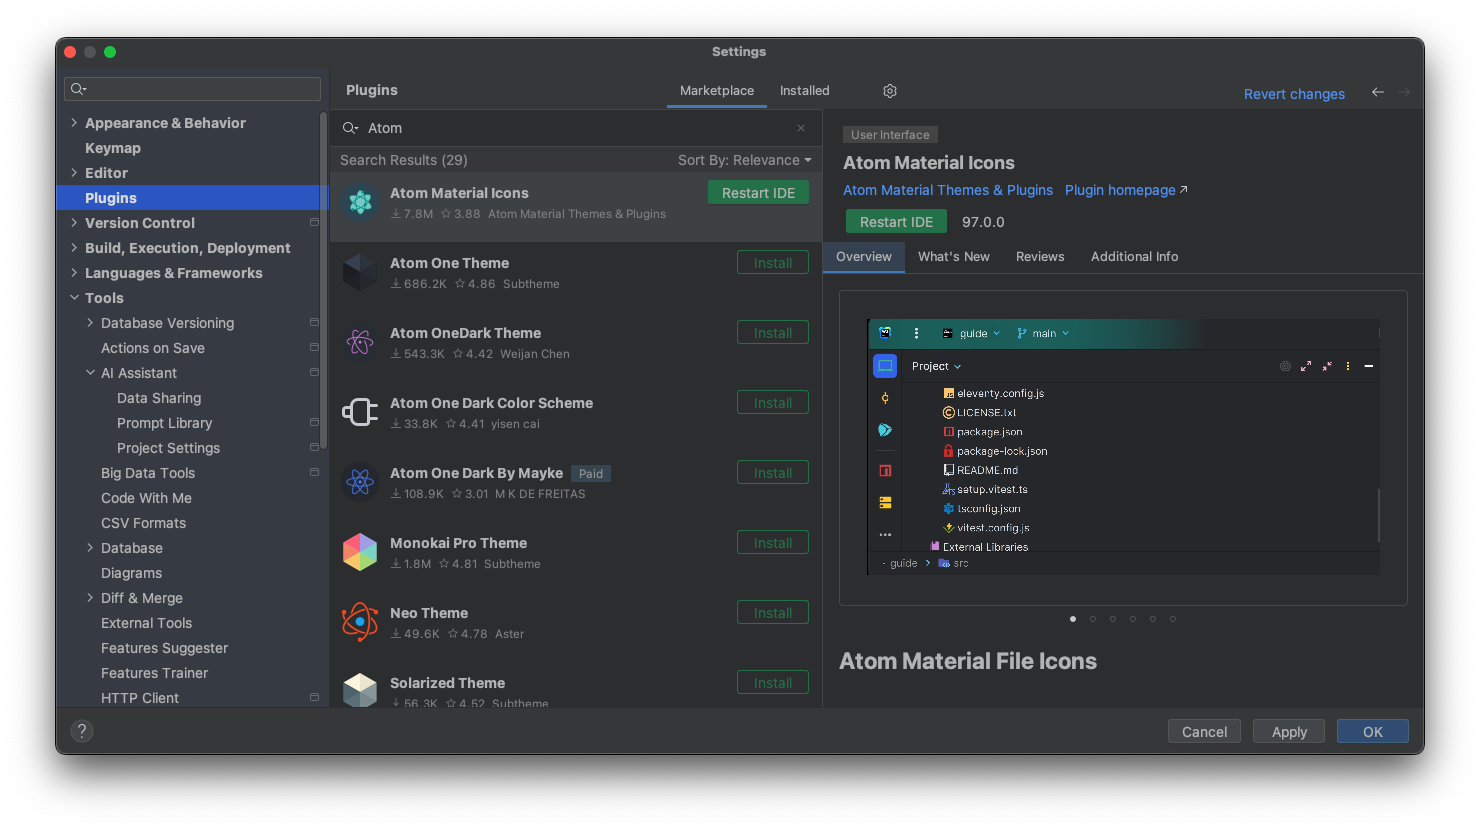Viewport: 1480px width, 828px height.
Task: Click project-level marker beside Actions on Save
Action: (x=314, y=347)
